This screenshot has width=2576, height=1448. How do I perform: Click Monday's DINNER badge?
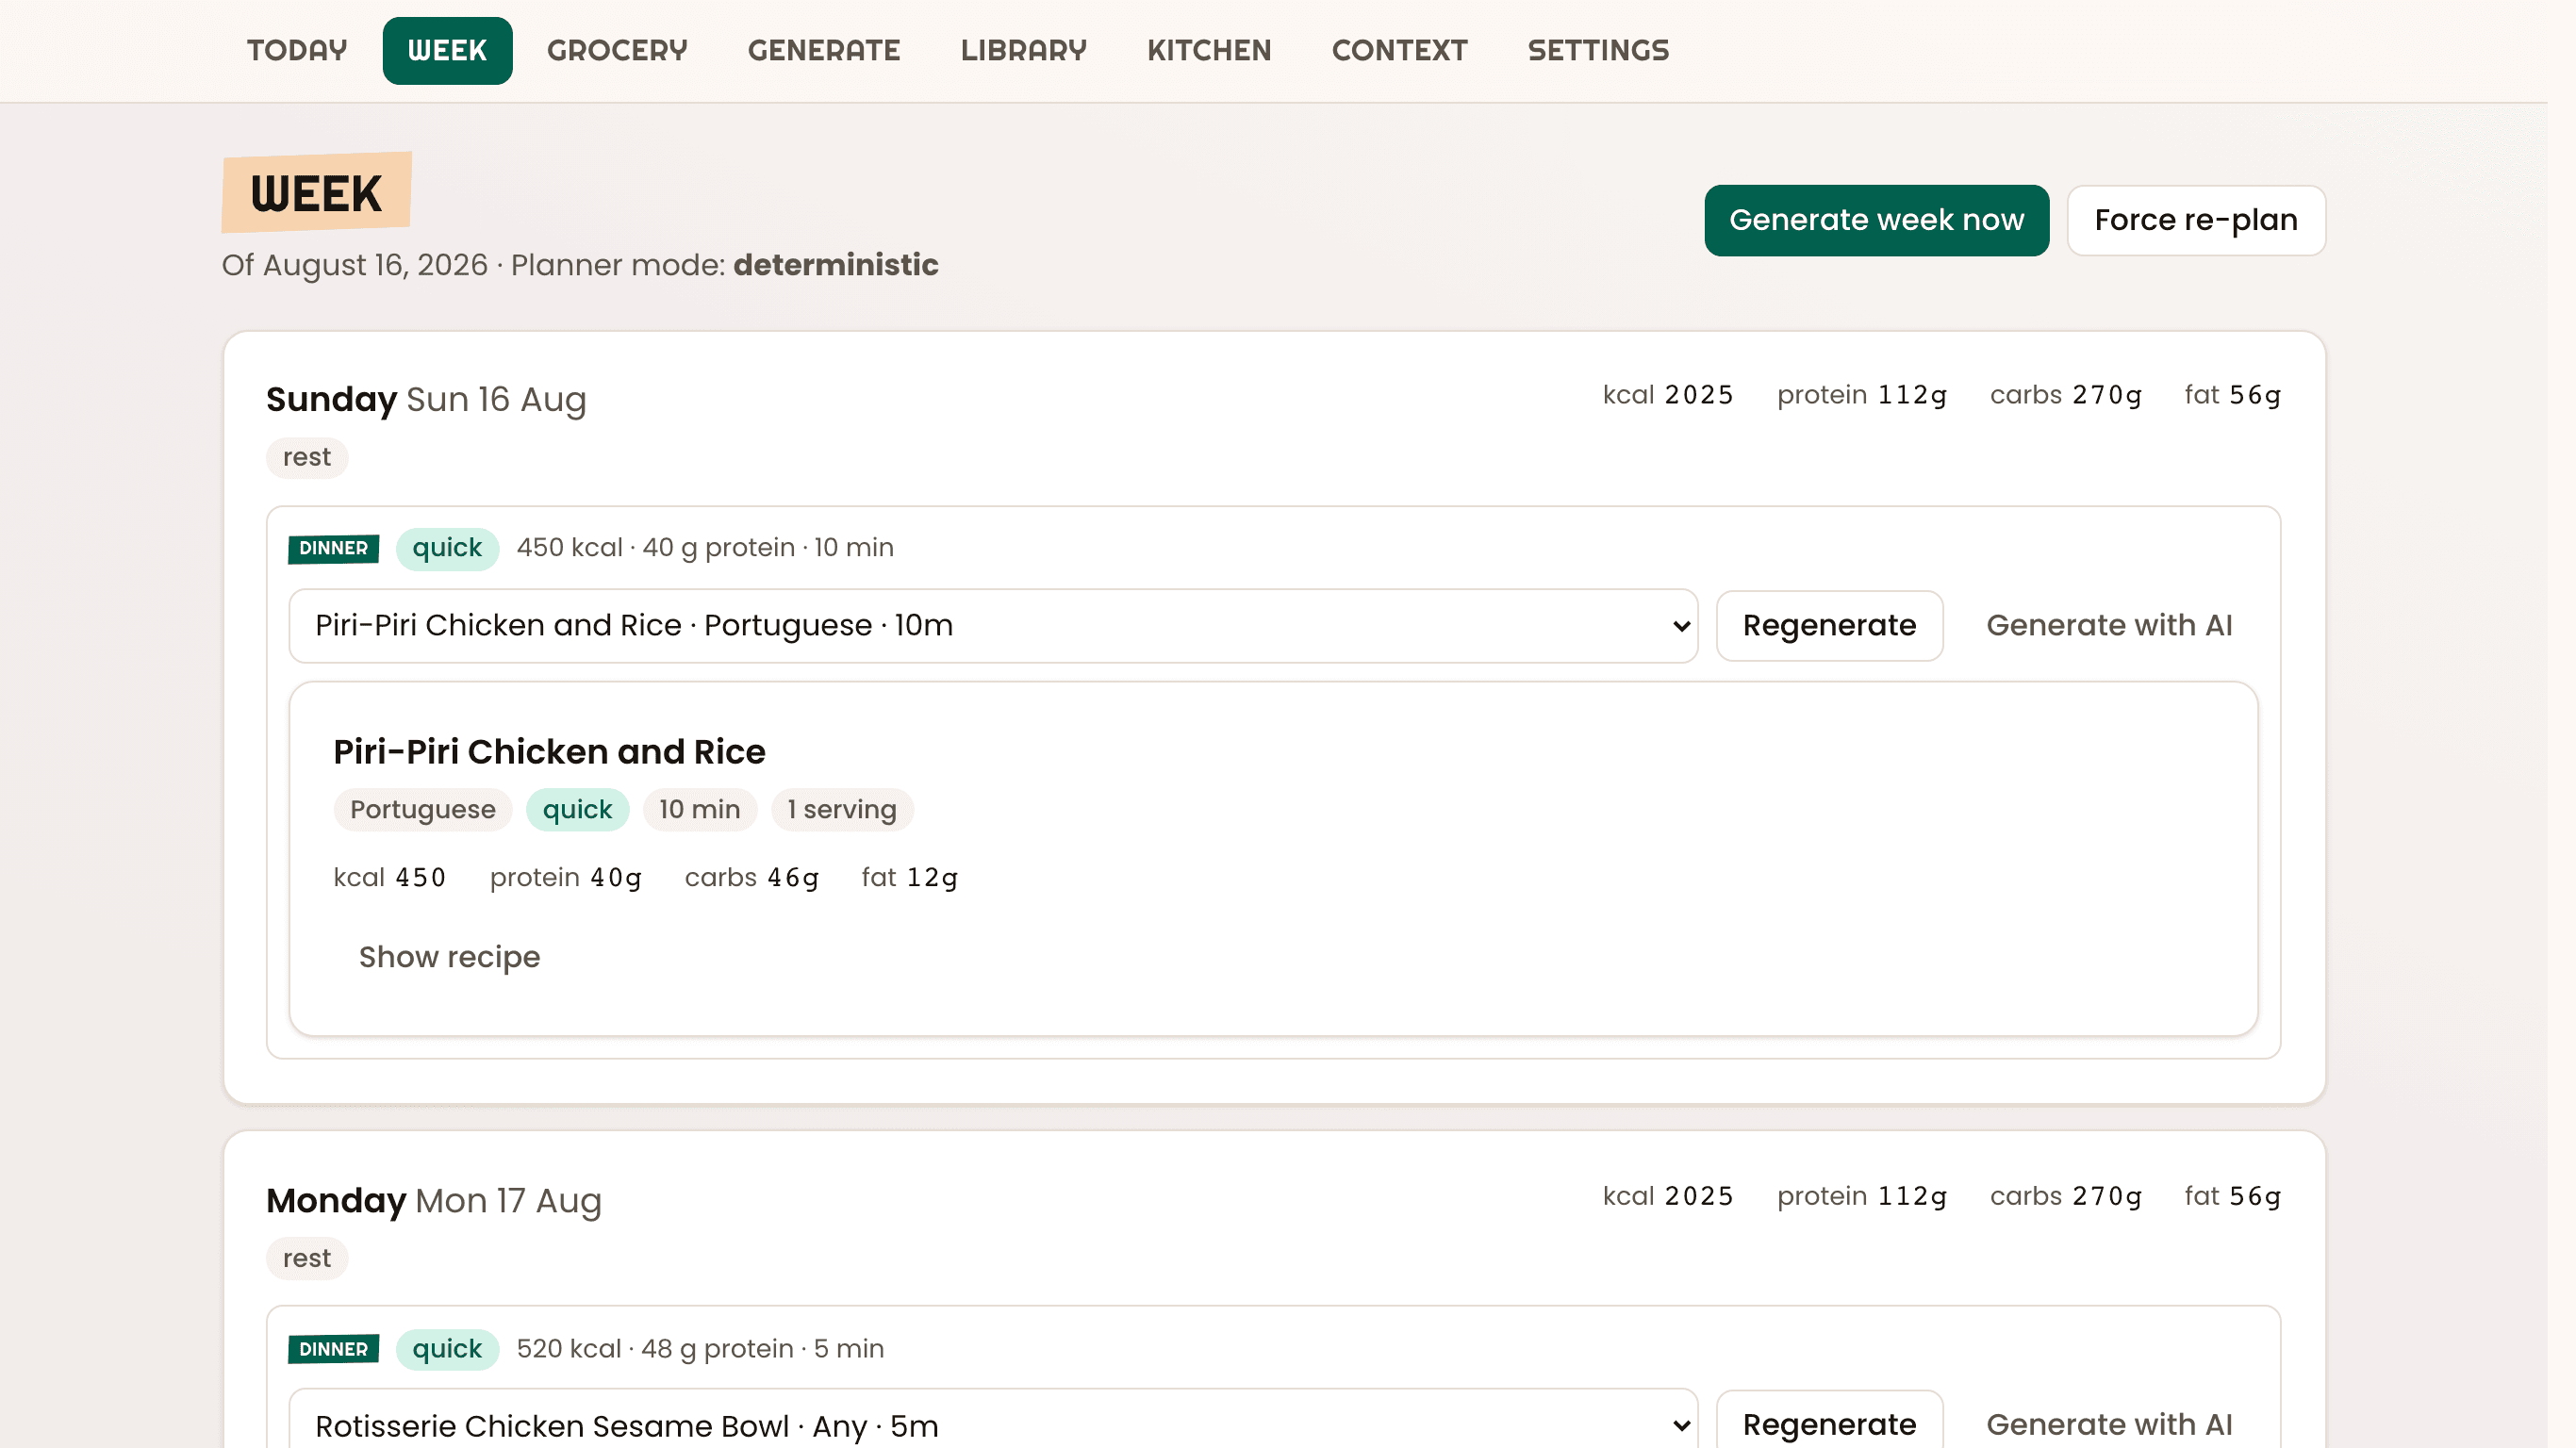point(333,1350)
